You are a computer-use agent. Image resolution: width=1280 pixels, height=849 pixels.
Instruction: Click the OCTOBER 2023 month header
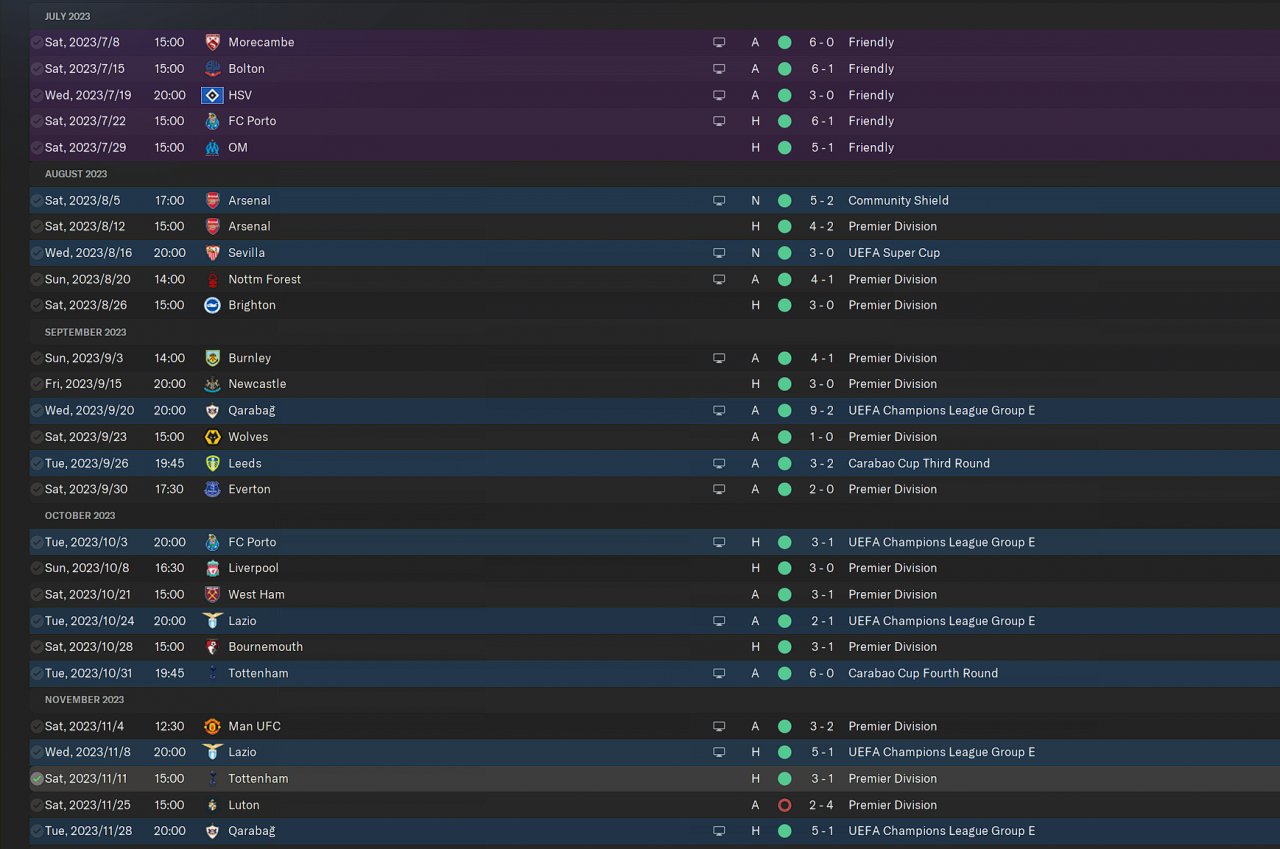(x=80, y=516)
